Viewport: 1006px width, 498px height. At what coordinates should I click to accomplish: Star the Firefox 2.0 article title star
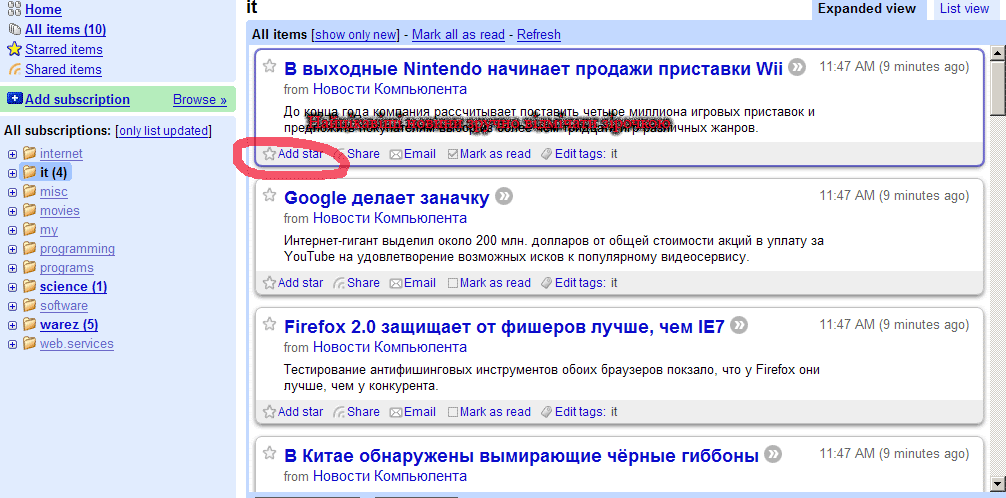tap(270, 324)
